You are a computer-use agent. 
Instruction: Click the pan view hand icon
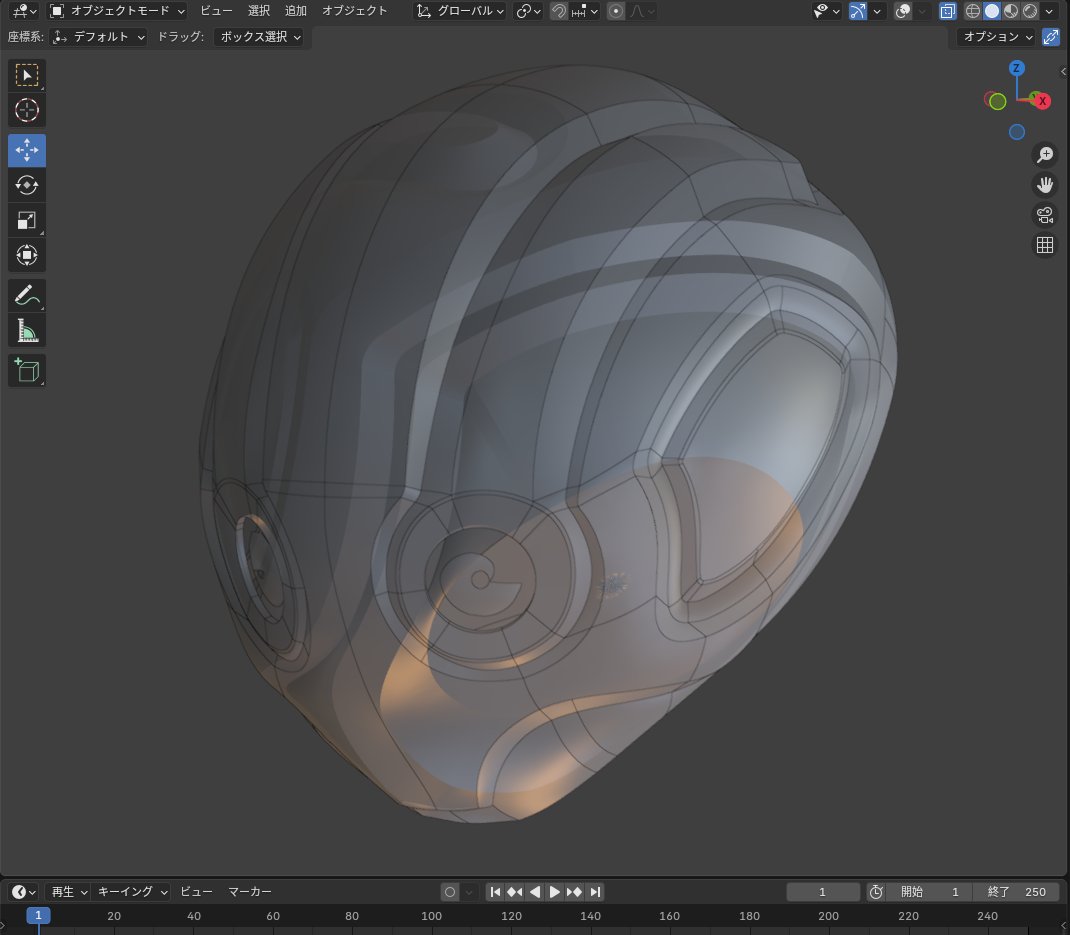1045,185
